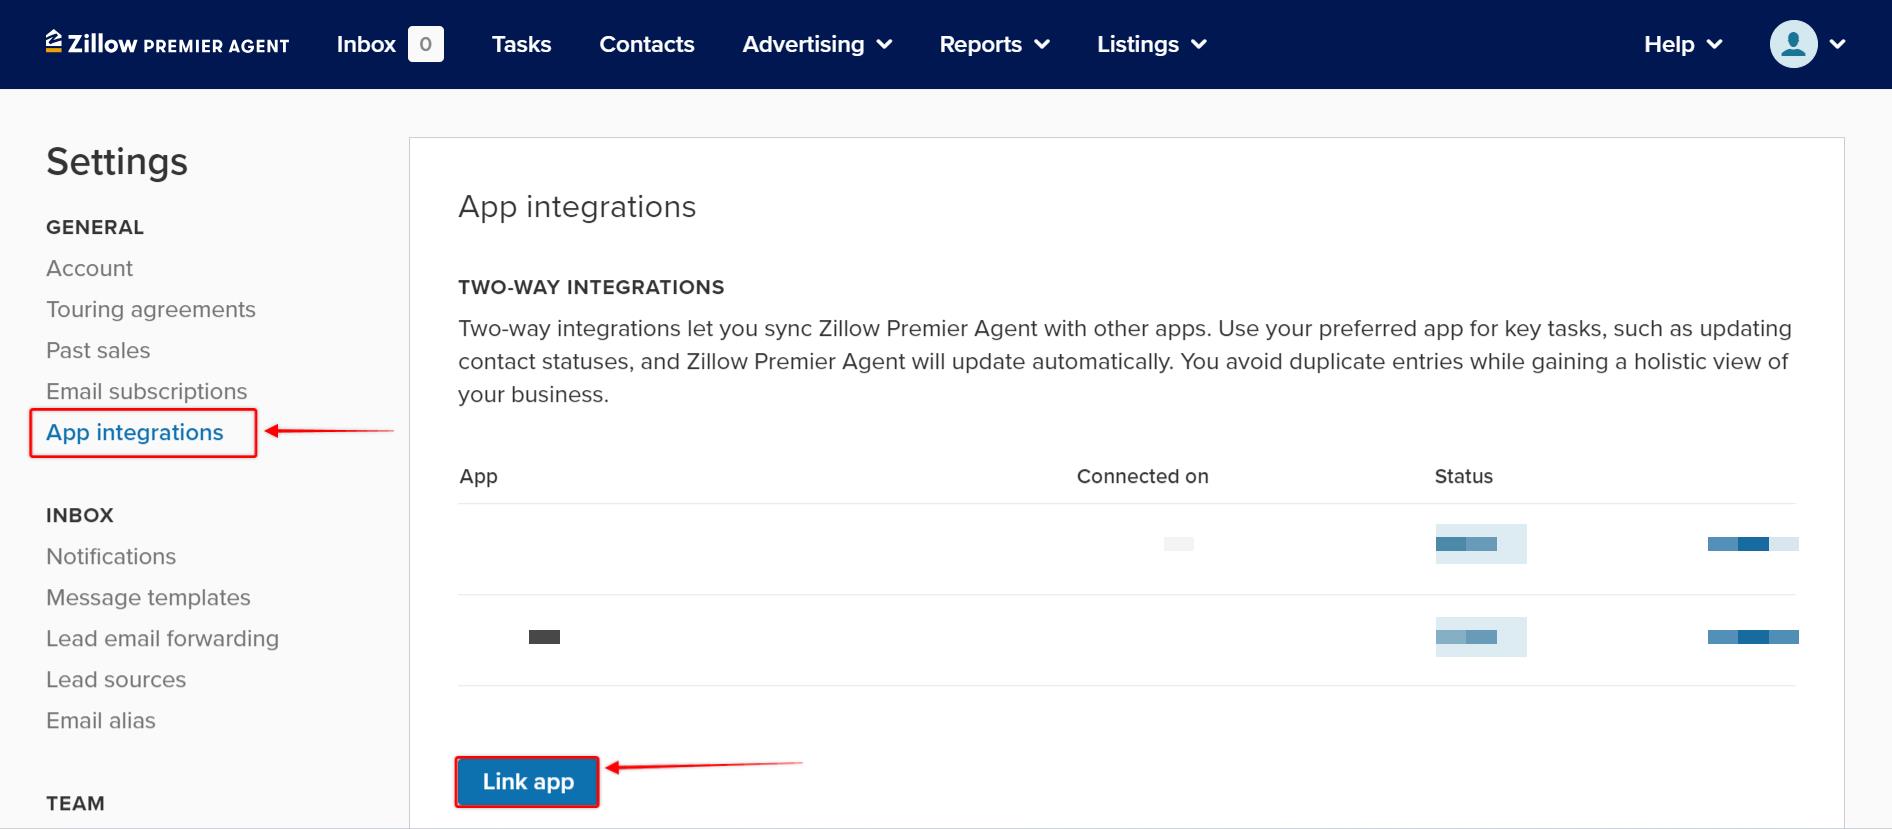This screenshot has height=829, width=1892.
Task: Click the Inbox unread count badge
Action: point(425,44)
